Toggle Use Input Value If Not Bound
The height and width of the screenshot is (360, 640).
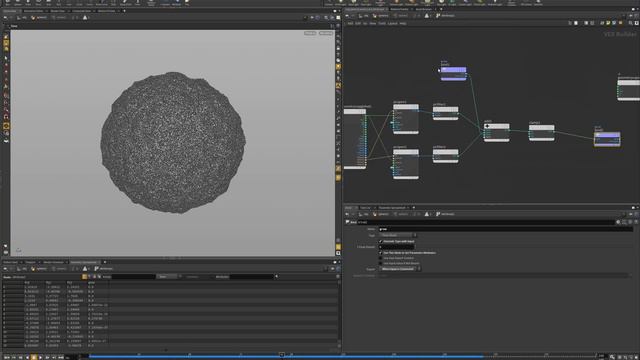pos(381,263)
